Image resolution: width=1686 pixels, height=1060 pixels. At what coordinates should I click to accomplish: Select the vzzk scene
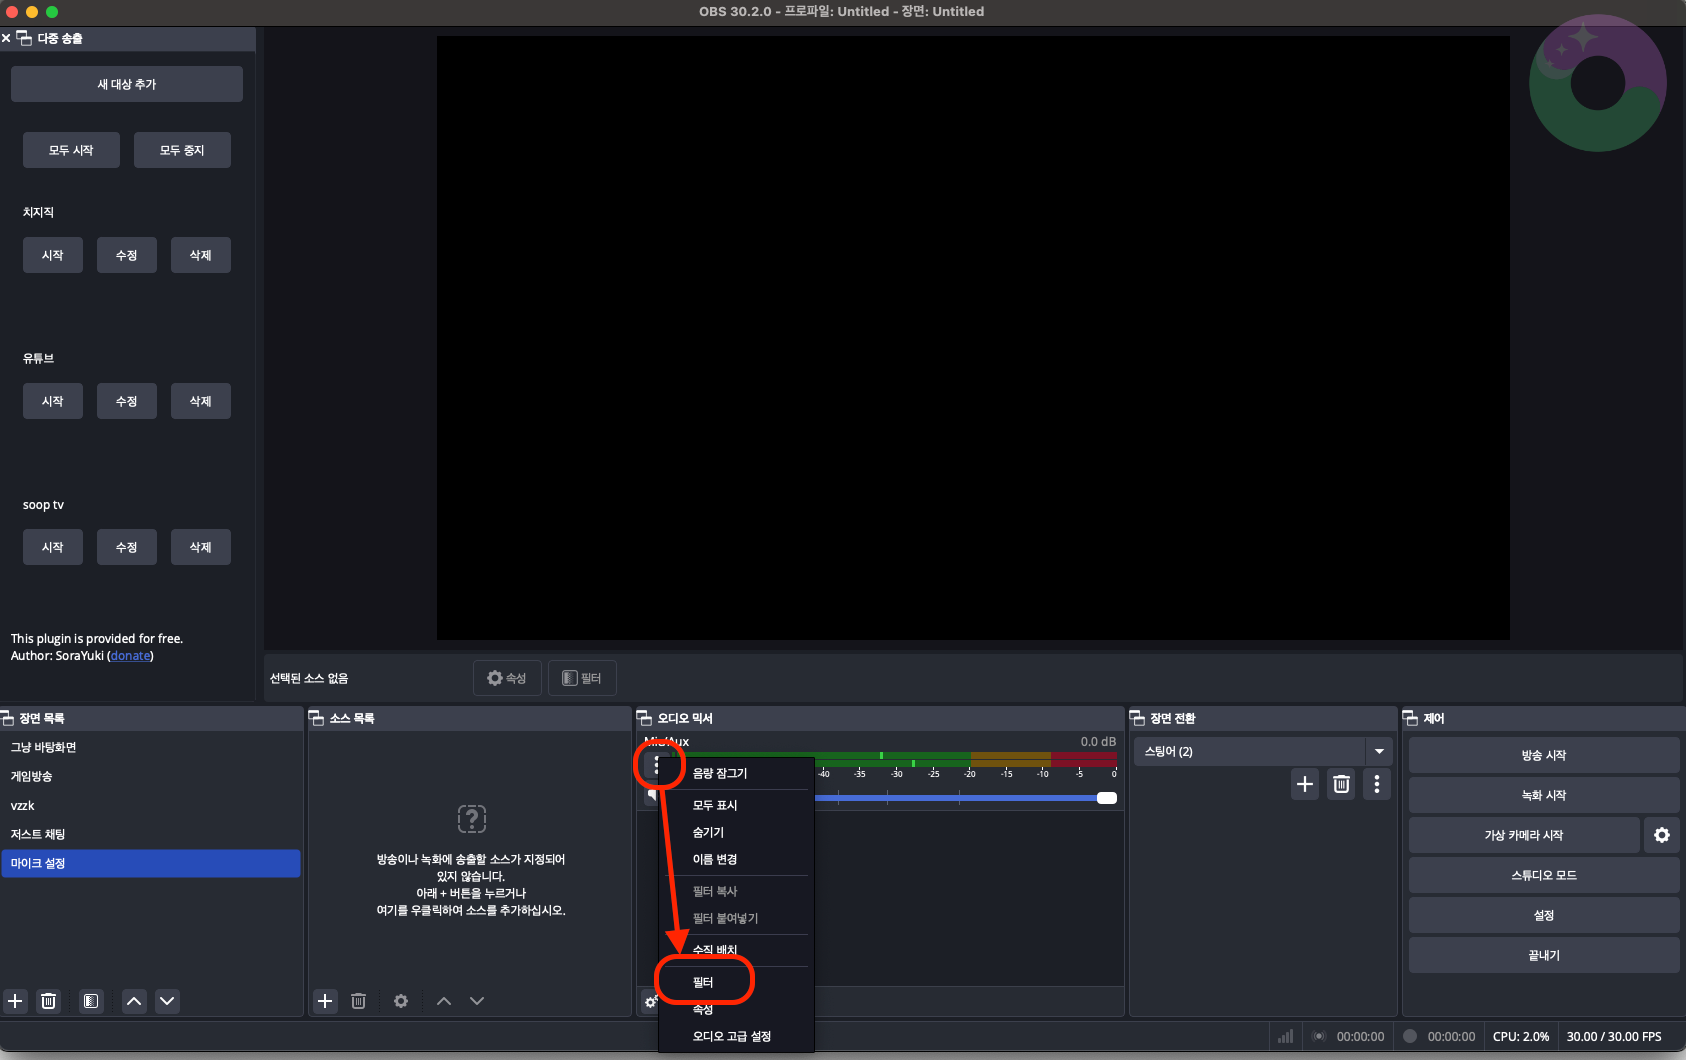(x=151, y=805)
